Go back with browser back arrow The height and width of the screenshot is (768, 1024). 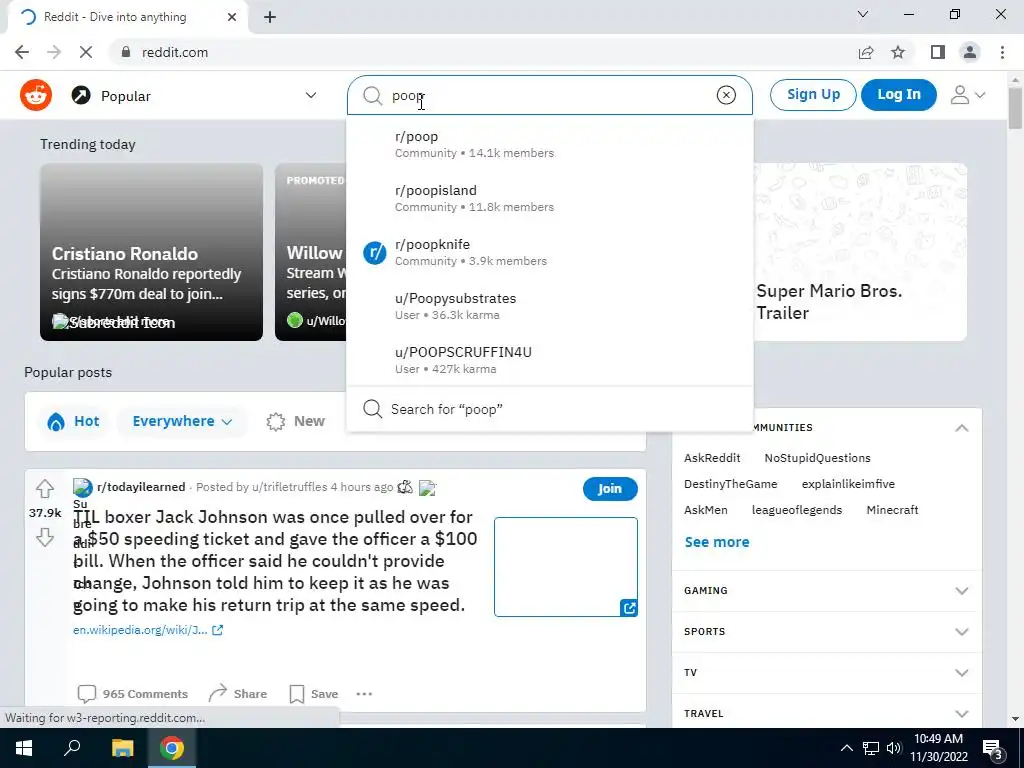pyautogui.click(x=22, y=52)
